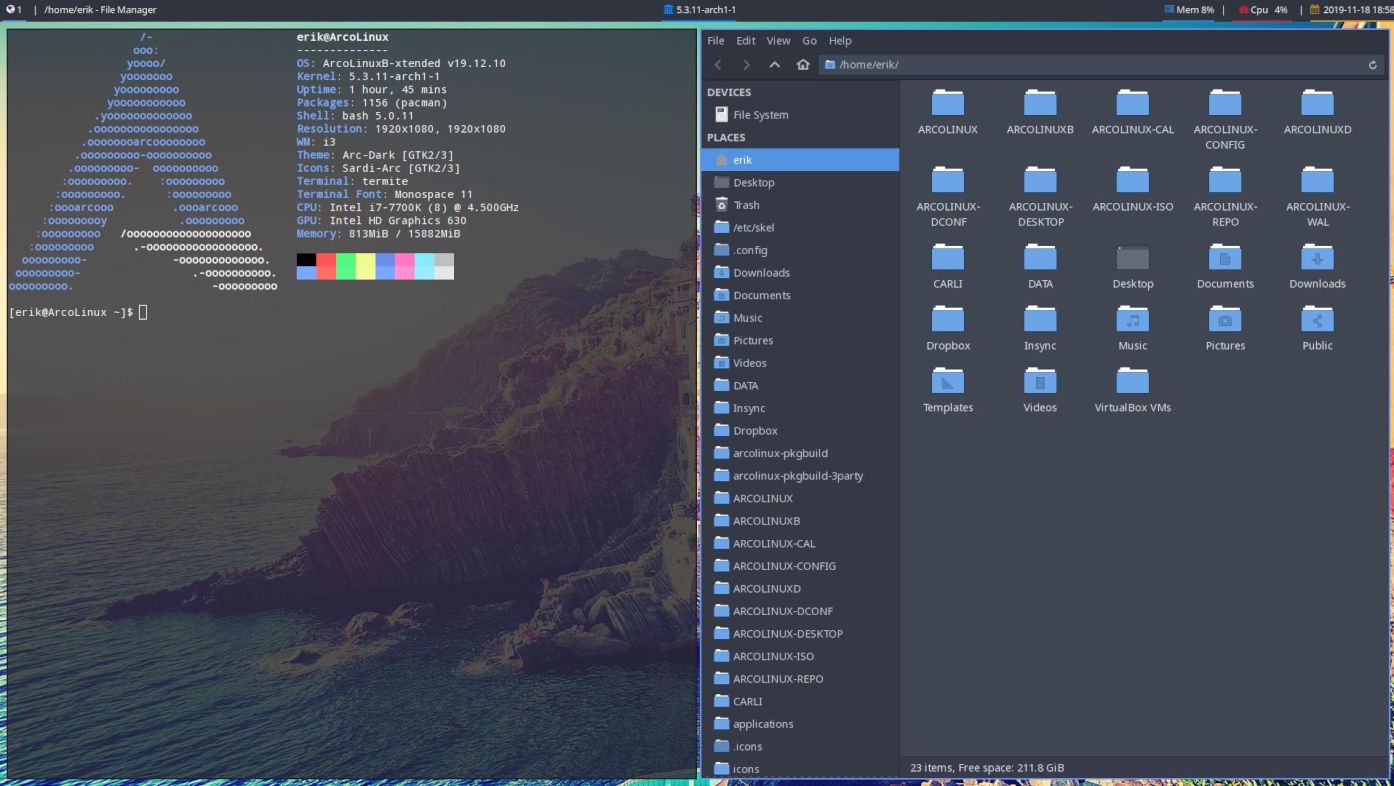Open Music in the Places sidebar
This screenshot has width=1394, height=786.
click(x=800, y=318)
